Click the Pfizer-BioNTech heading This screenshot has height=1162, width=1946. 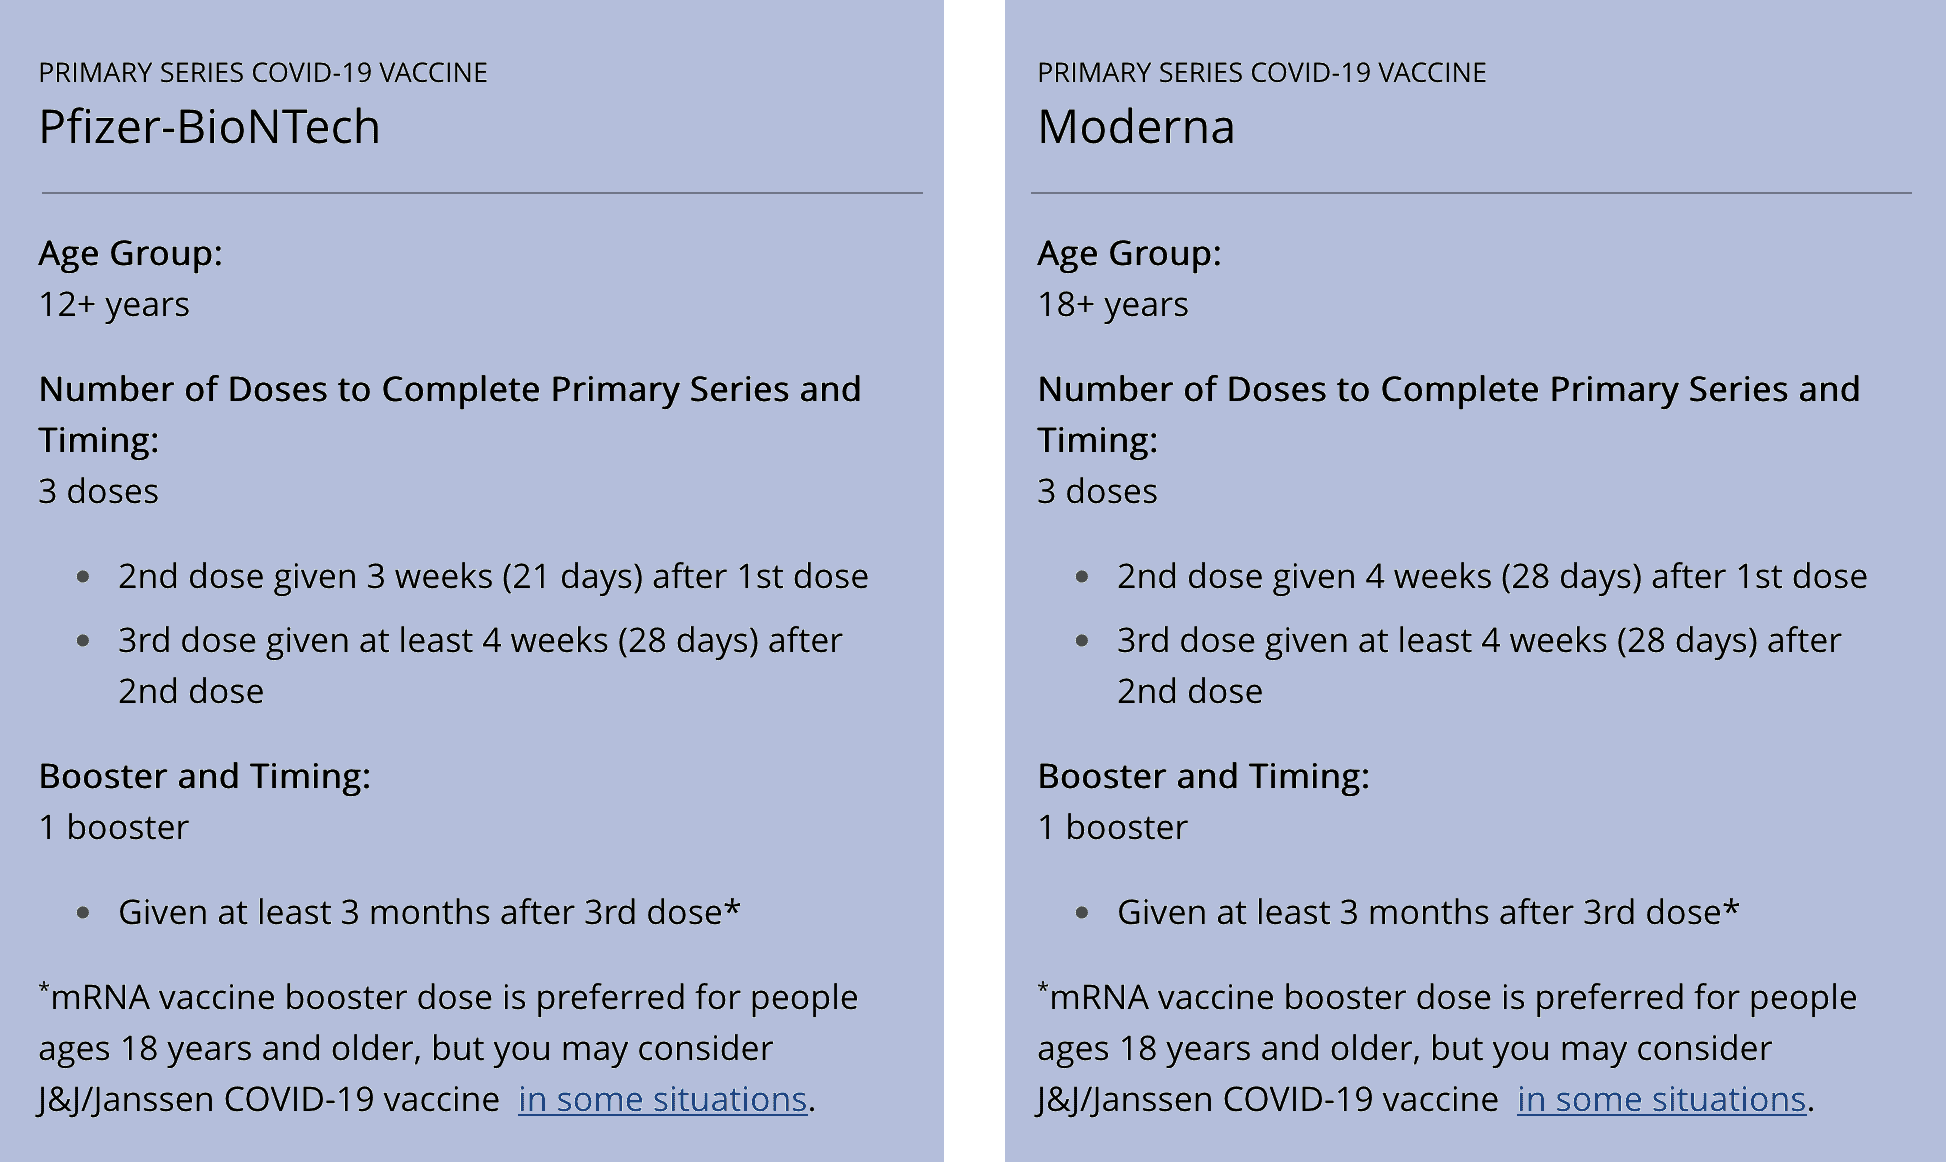point(209,127)
